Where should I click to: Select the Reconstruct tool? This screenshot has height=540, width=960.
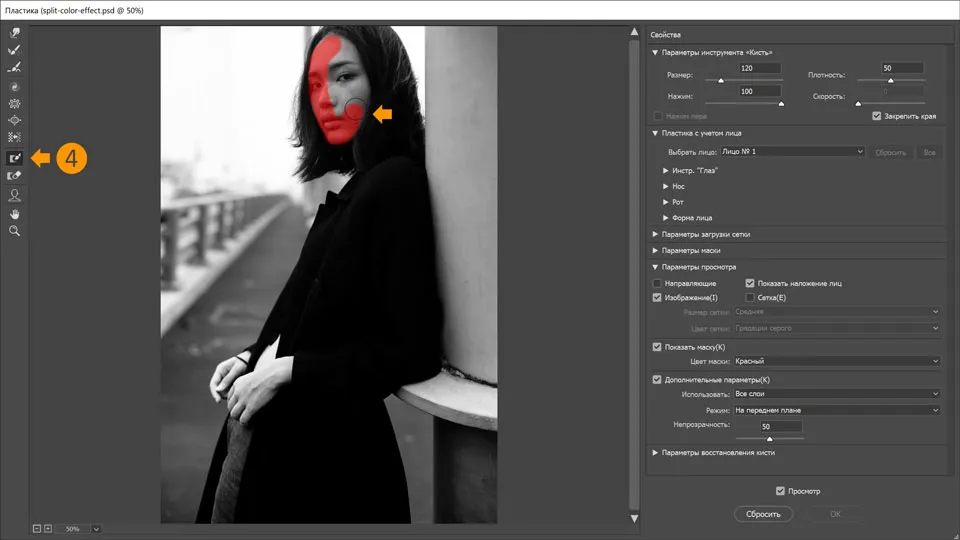tap(14, 50)
